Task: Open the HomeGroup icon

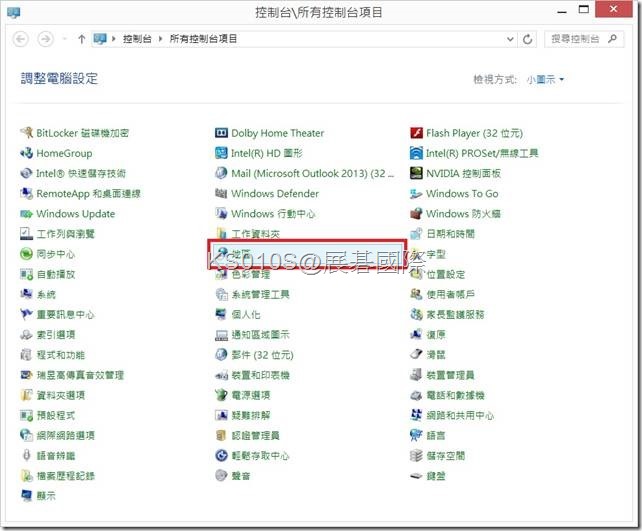Action: [x=26, y=153]
